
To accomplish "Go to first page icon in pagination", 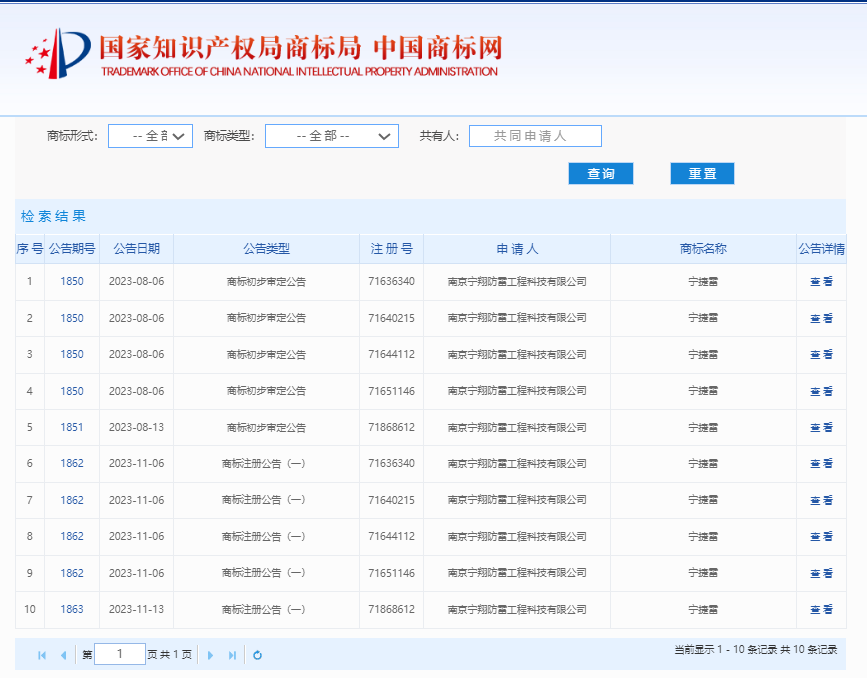I will [x=42, y=655].
